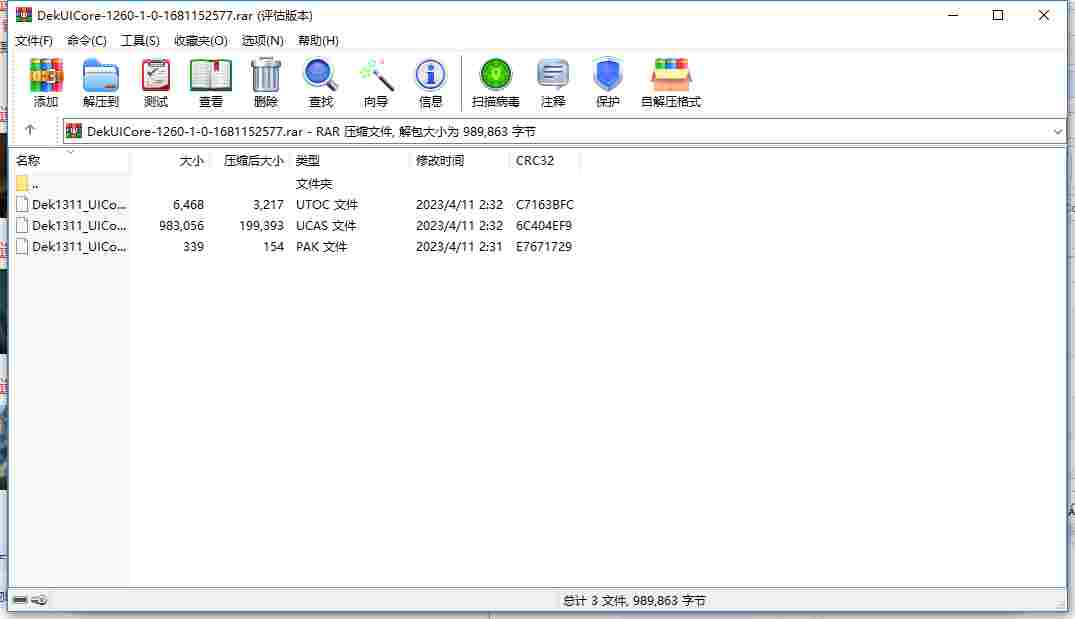
Task: Click the archive path address field
Action: tap(564, 131)
